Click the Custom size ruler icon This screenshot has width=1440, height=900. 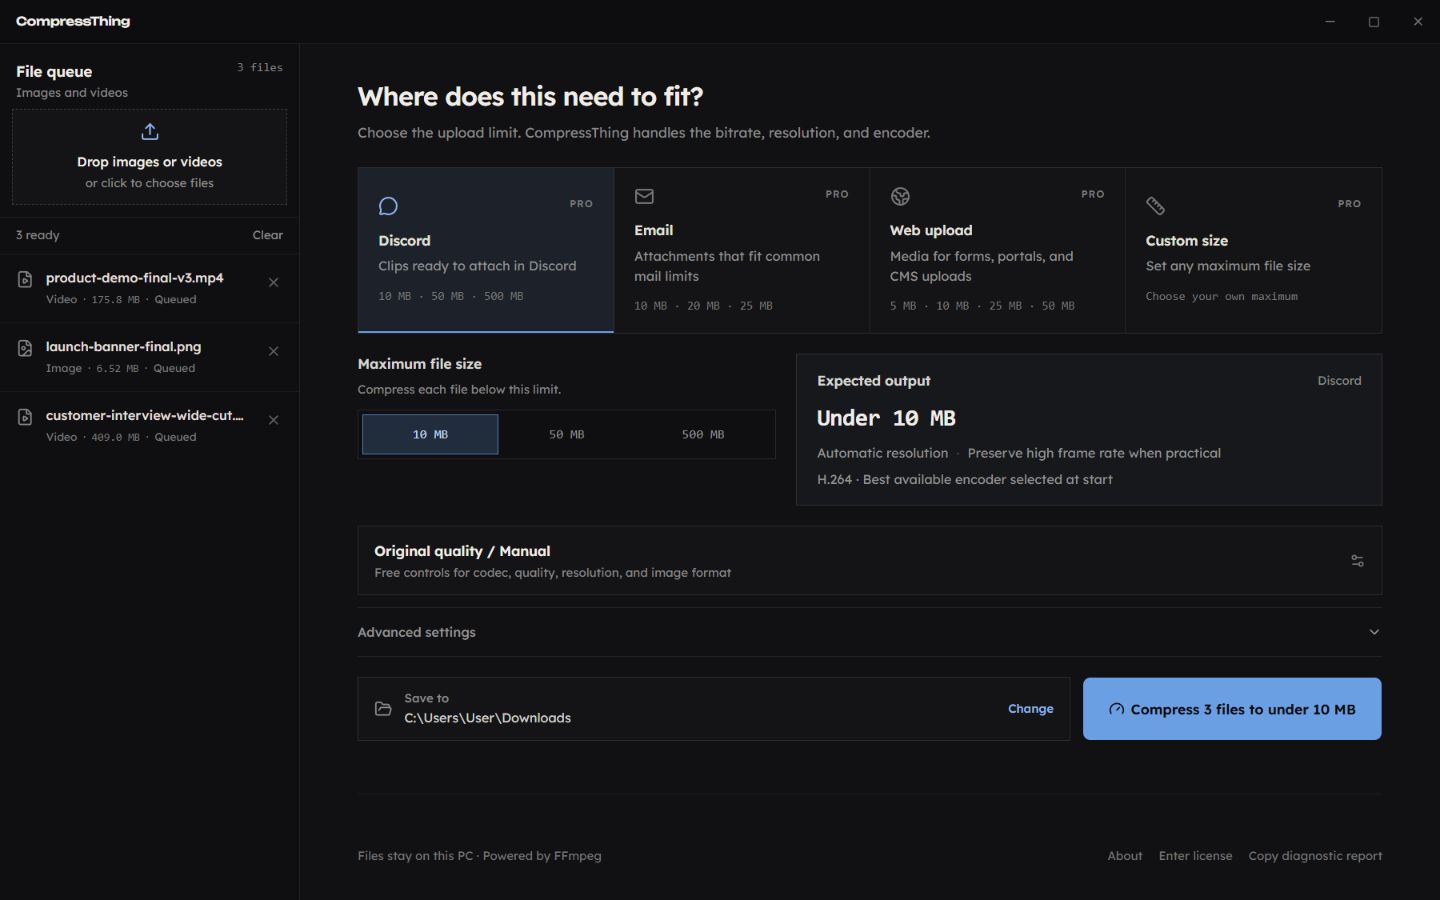tap(1155, 206)
